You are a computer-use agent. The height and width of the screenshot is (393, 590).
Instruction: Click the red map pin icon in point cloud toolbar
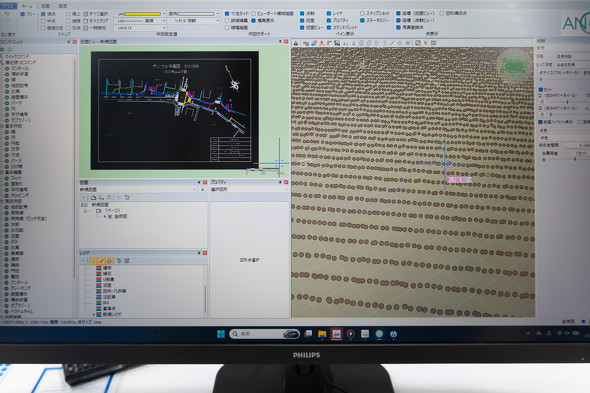point(426,43)
